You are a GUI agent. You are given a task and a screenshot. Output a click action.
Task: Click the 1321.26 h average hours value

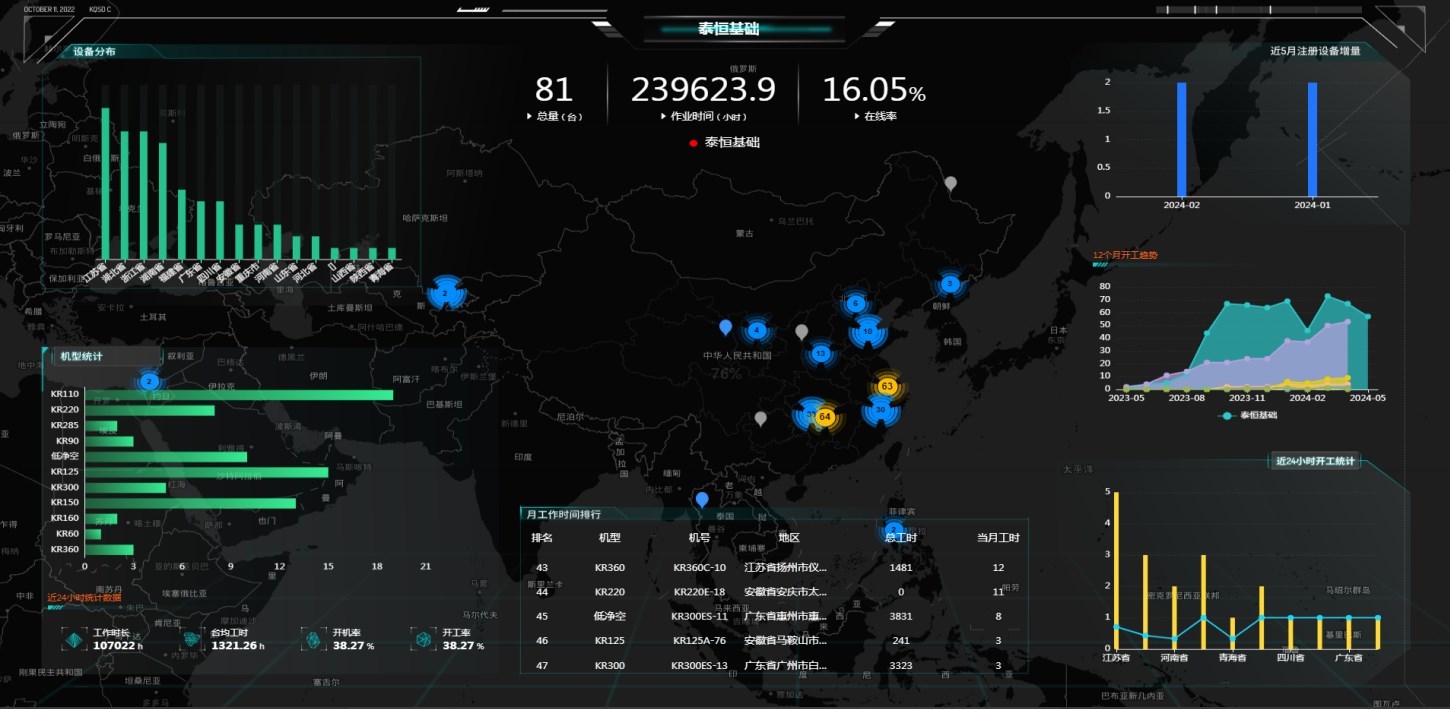click(x=238, y=646)
